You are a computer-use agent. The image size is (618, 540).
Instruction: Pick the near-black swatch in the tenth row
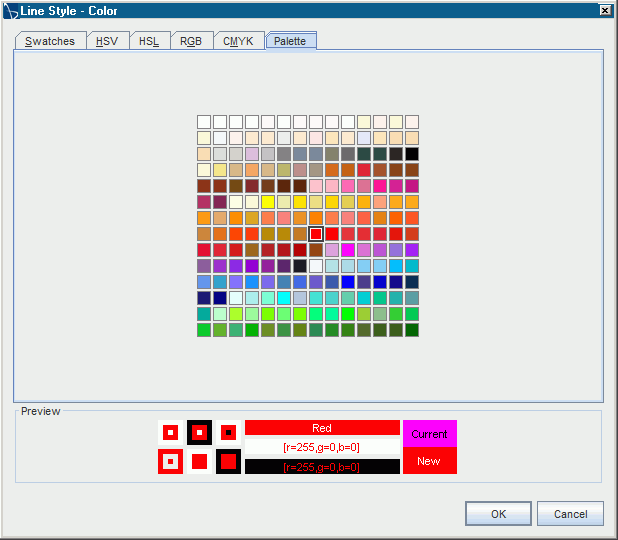pyautogui.click(x=300, y=266)
